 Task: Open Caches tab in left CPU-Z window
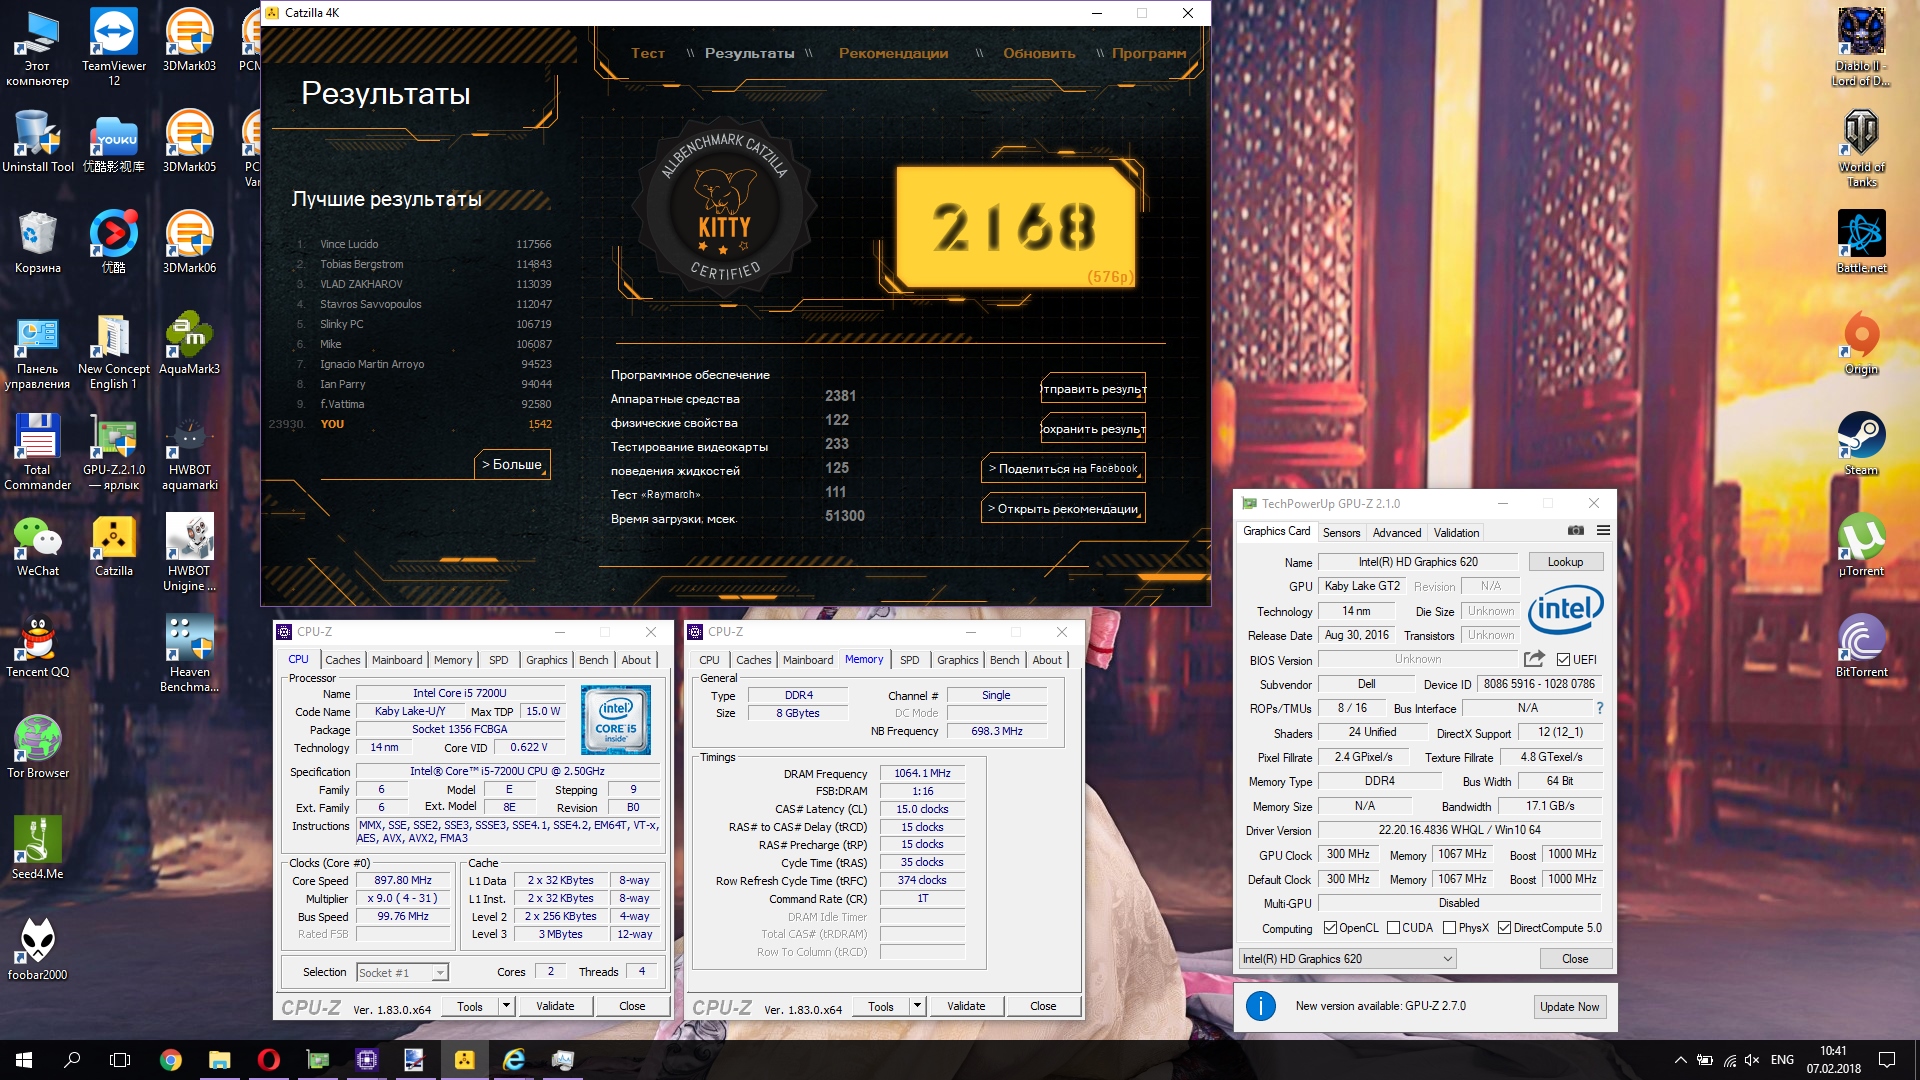point(342,660)
